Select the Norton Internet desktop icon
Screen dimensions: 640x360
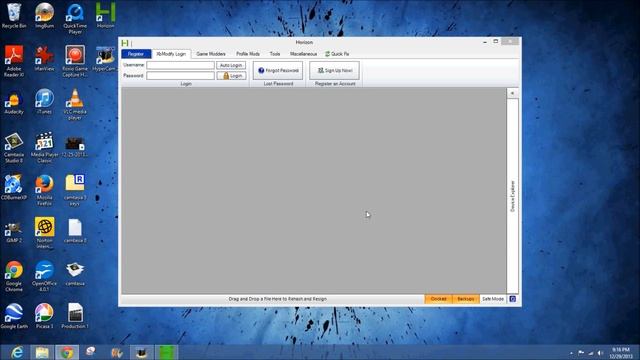(x=44, y=233)
